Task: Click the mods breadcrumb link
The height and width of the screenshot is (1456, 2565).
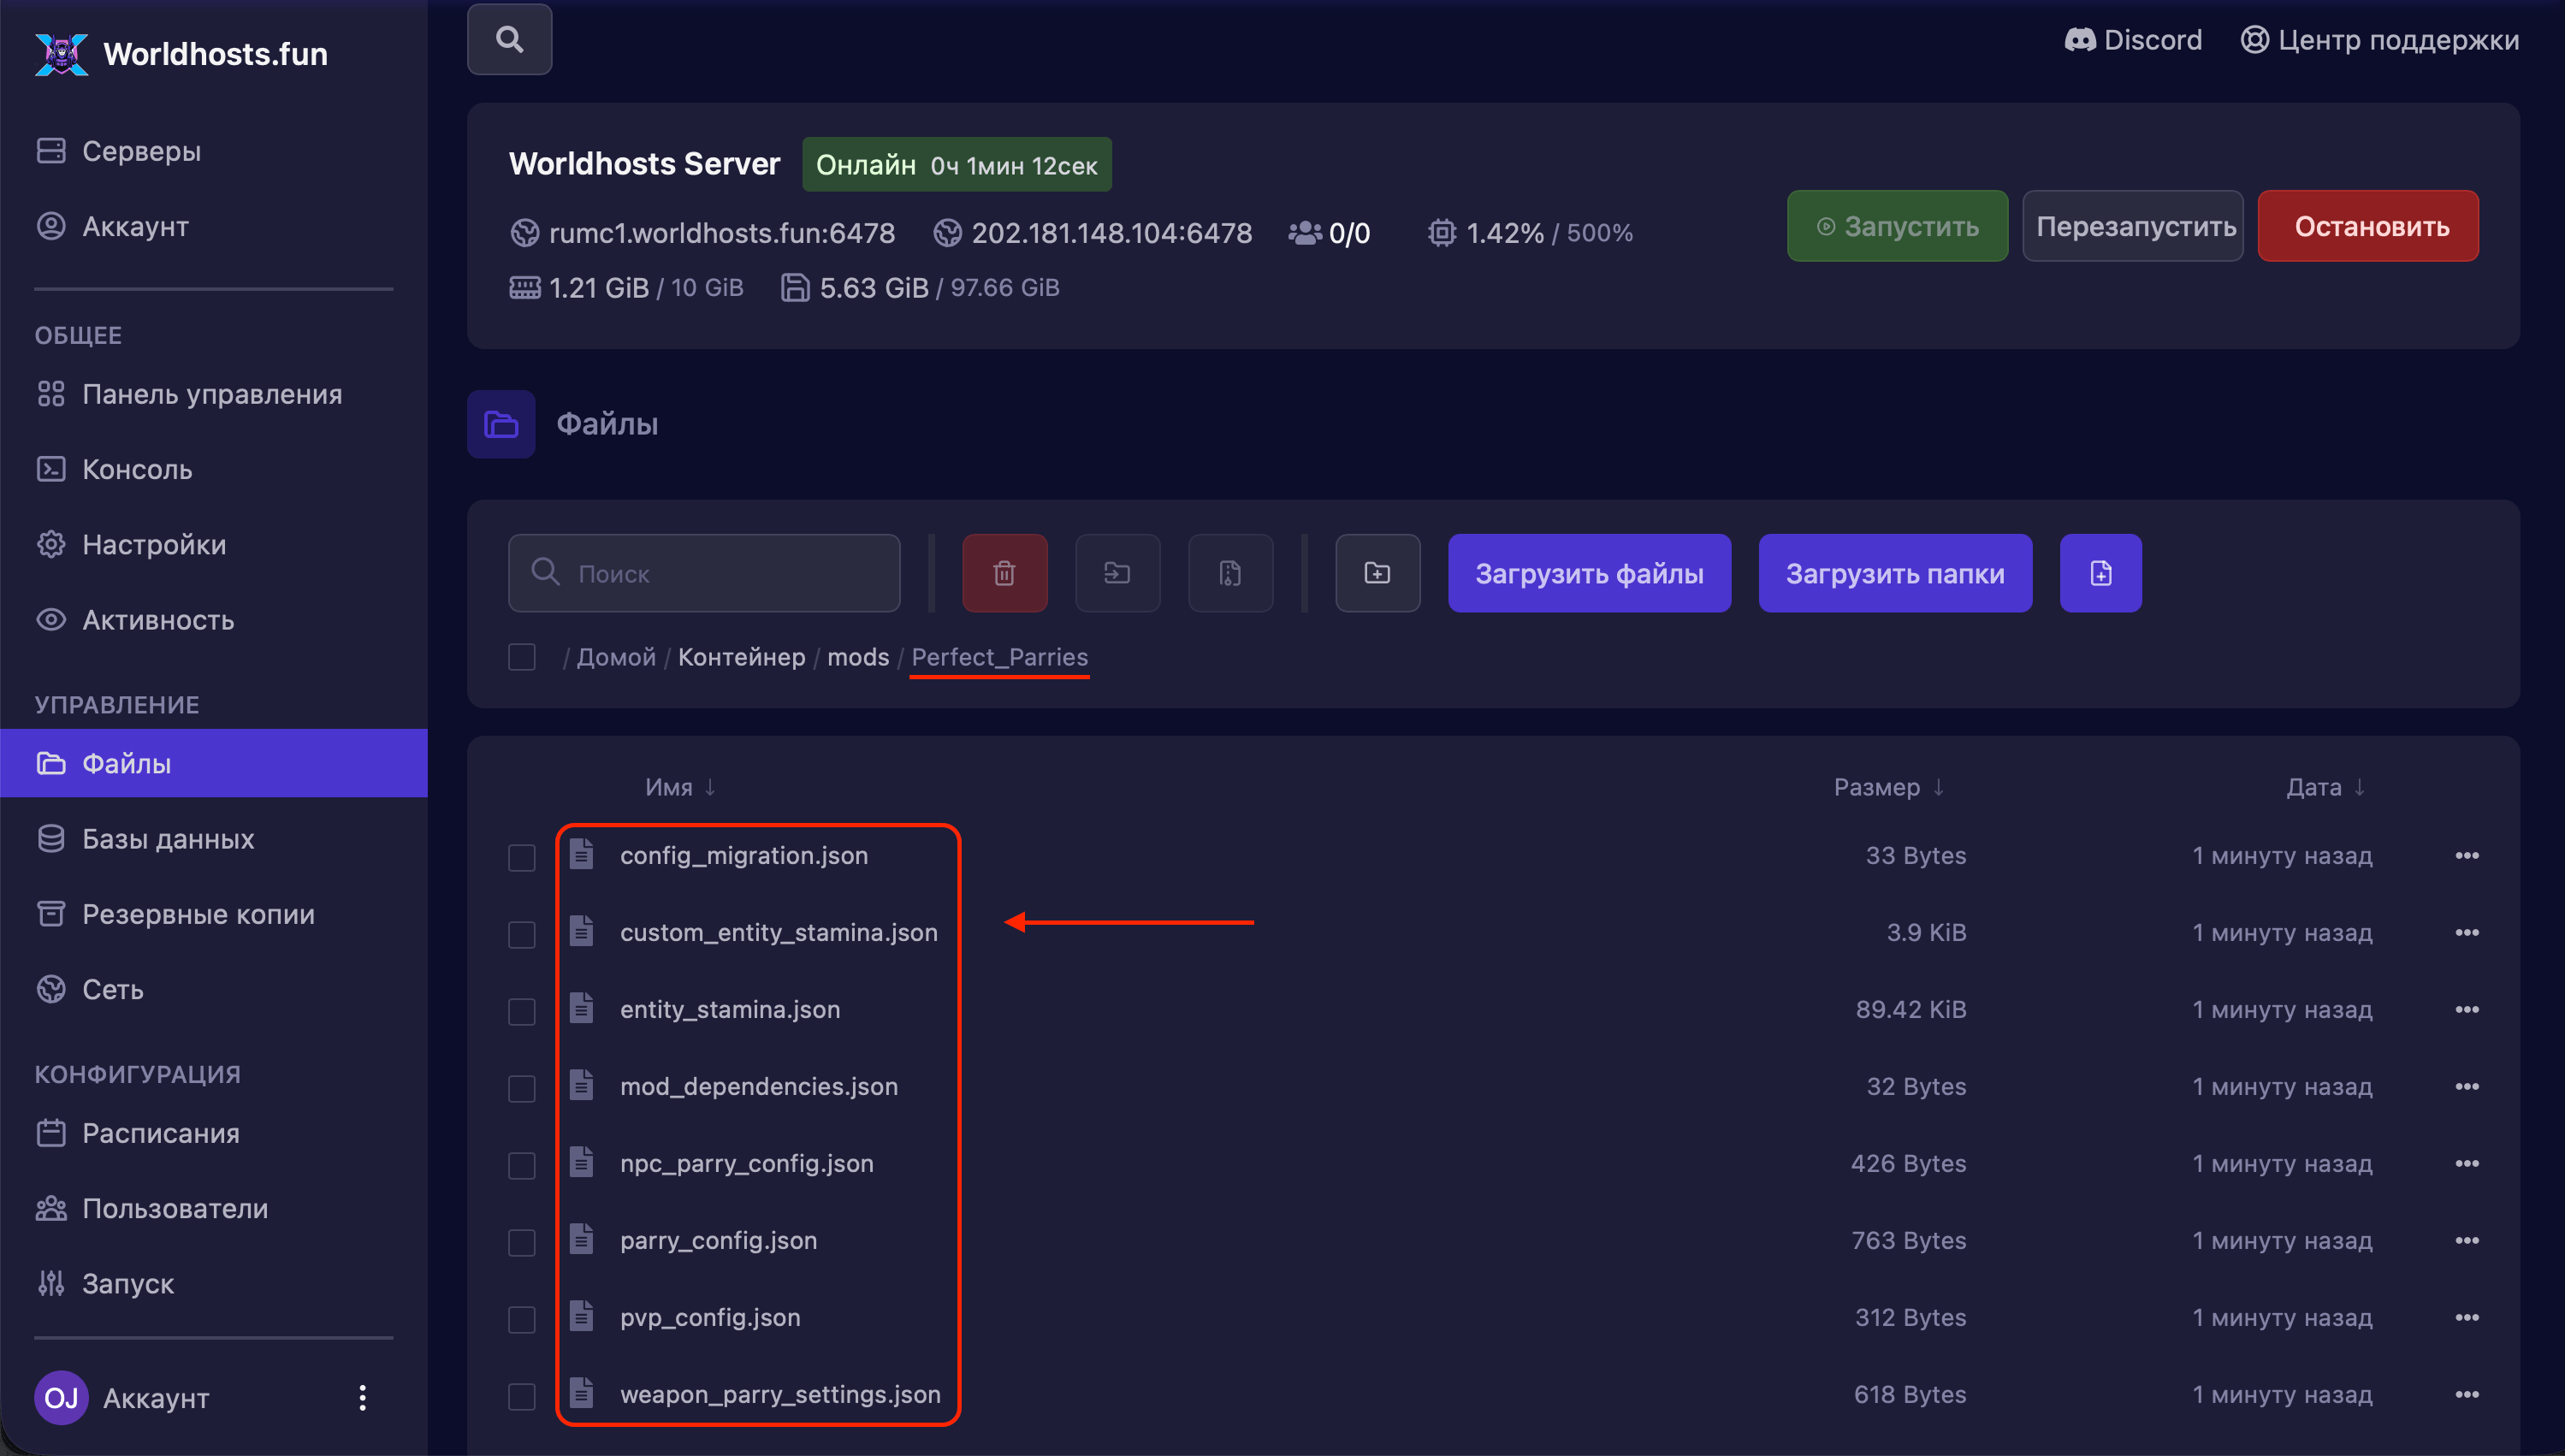Action: tap(857, 657)
